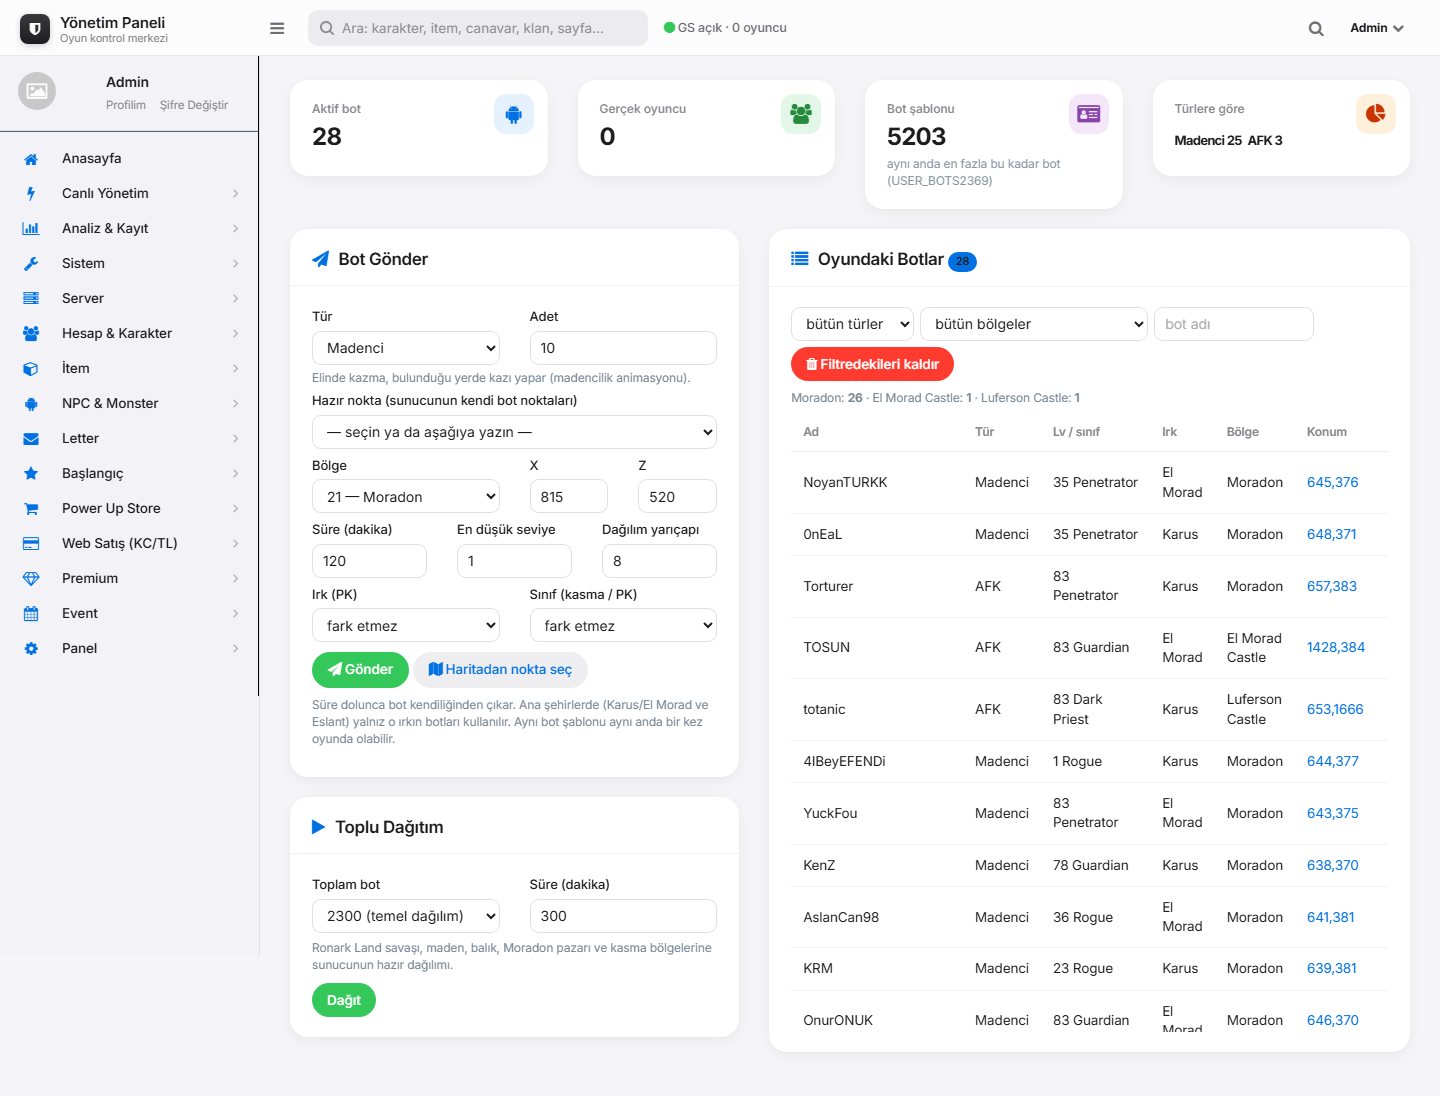
Task: Open the Anasayfa sidebar item
Action: click(130, 158)
